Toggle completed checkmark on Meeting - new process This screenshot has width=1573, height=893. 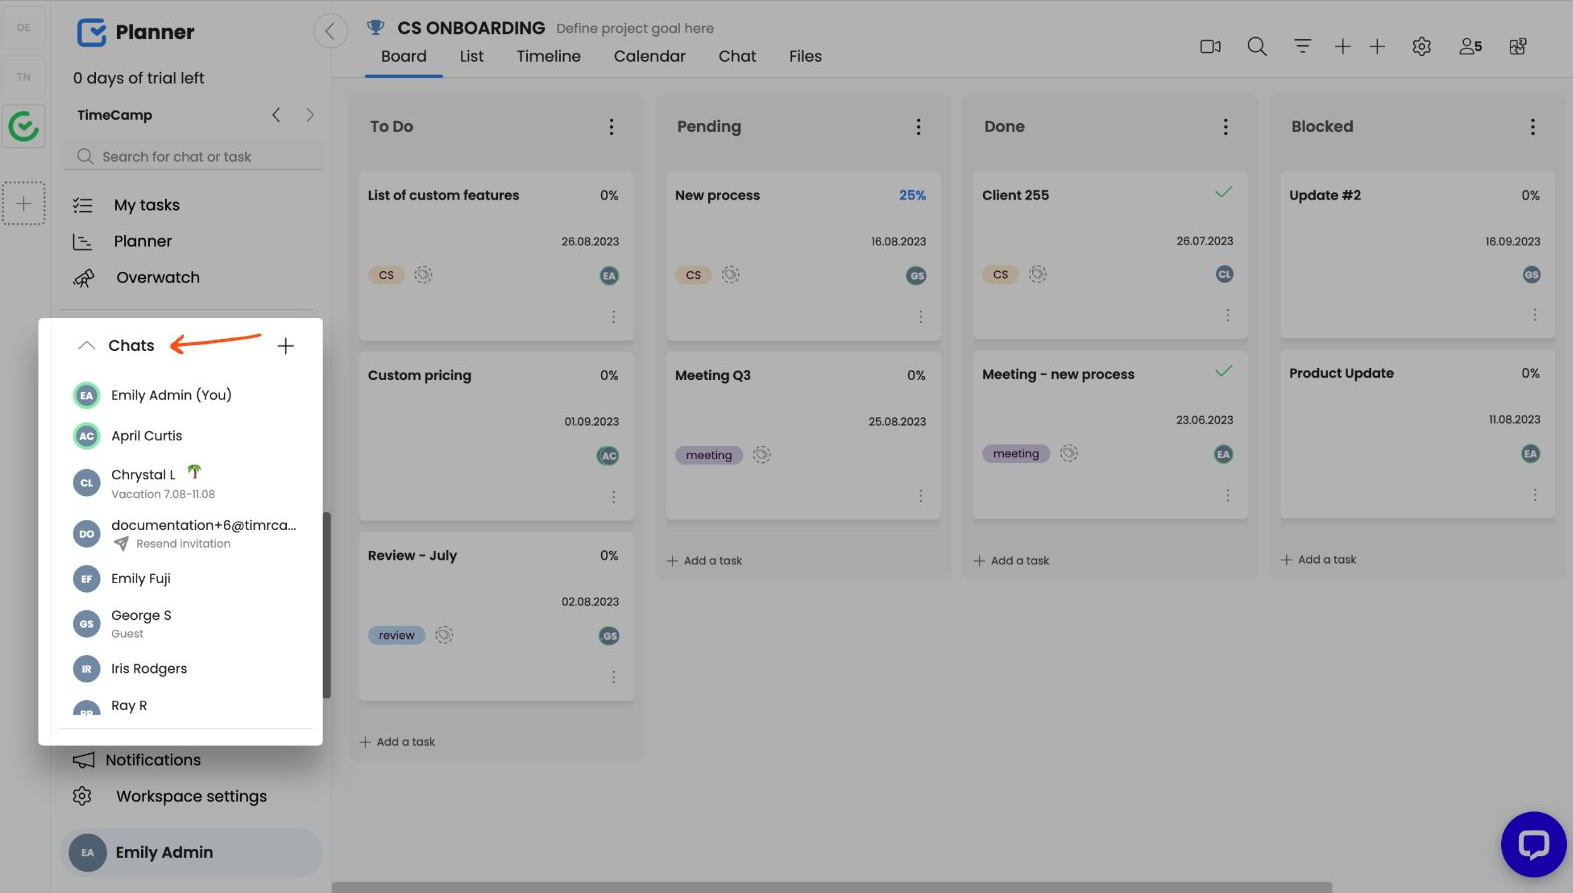point(1223,371)
